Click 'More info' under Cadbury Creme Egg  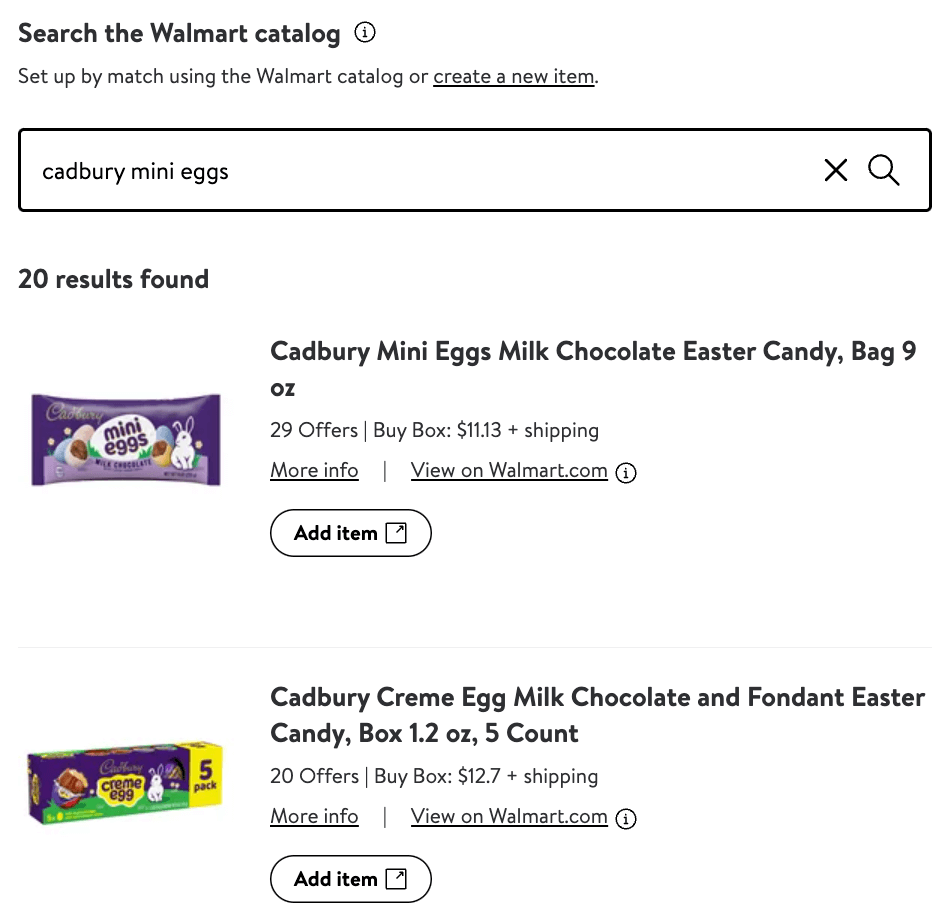point(314,816)
